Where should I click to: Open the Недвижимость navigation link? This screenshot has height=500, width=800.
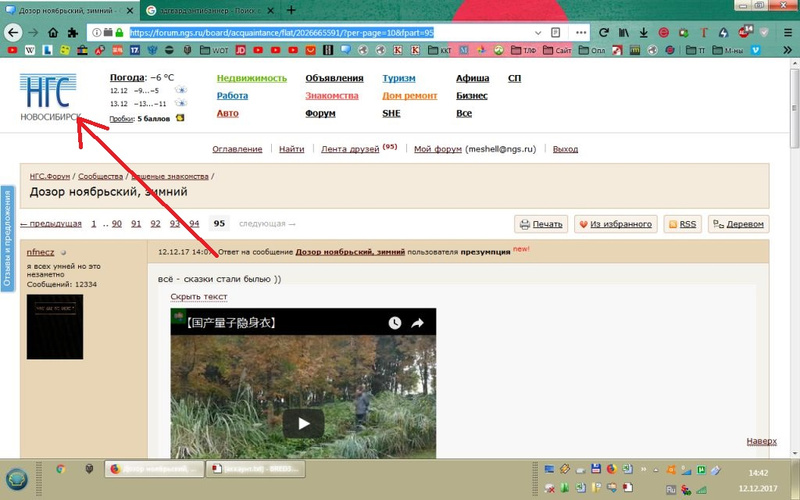(251, 78)
